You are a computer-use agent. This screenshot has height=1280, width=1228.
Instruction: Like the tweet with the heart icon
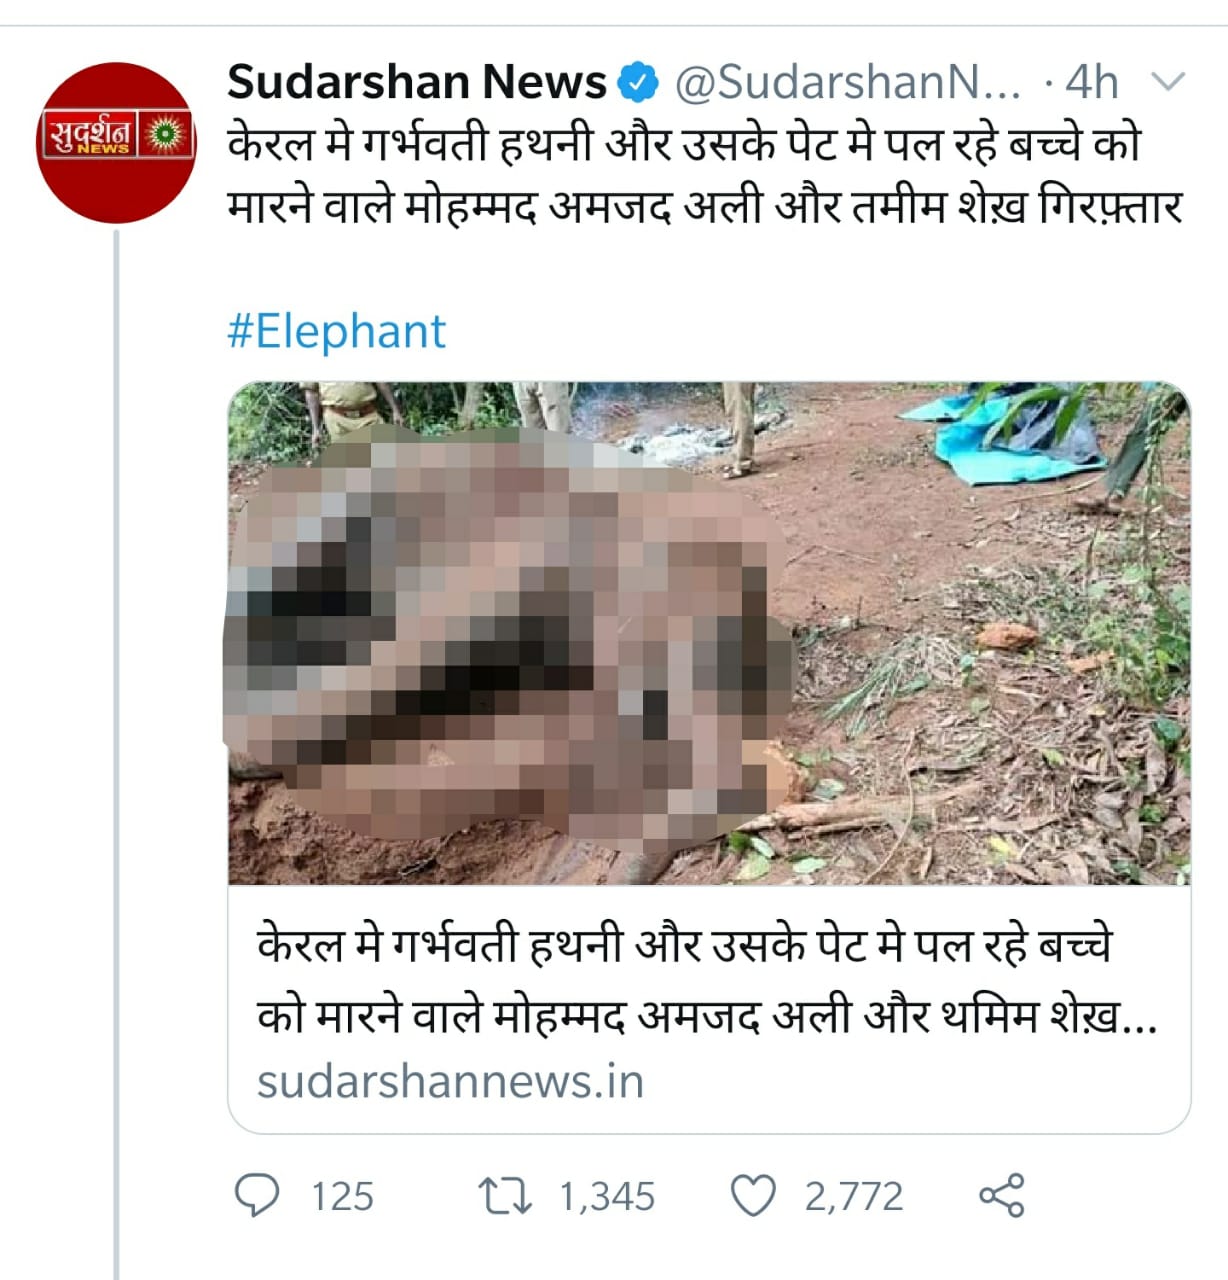point(754,1196)
